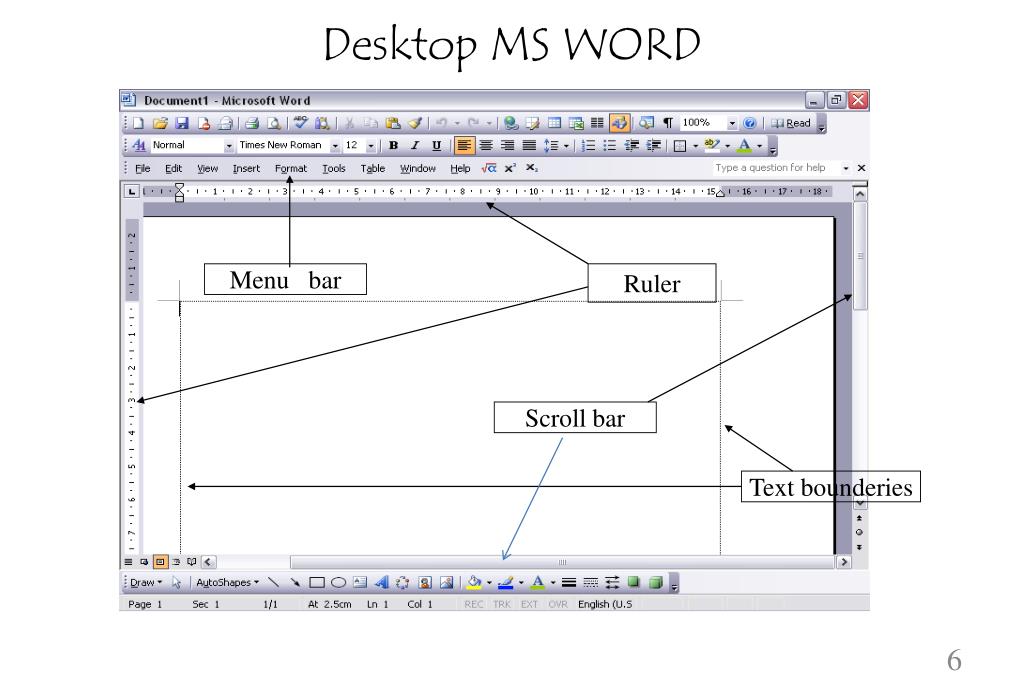Toggle Center alignment
The height and width of the screenshot is (691, 1023).
(486, 145)
